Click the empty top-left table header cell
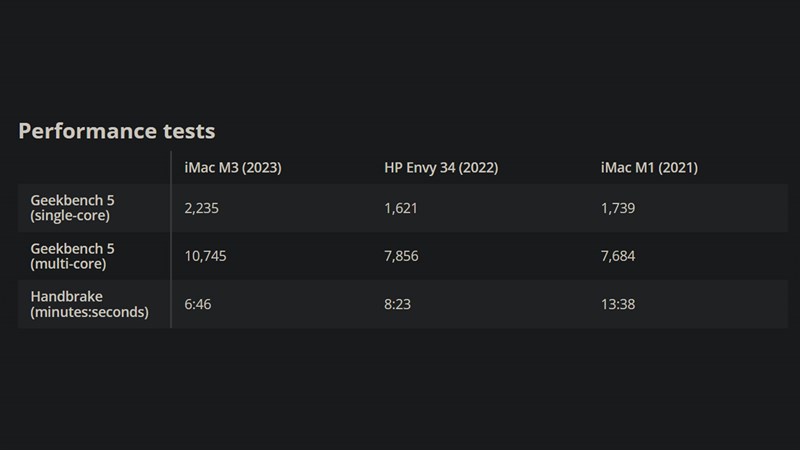 point(94,168)
